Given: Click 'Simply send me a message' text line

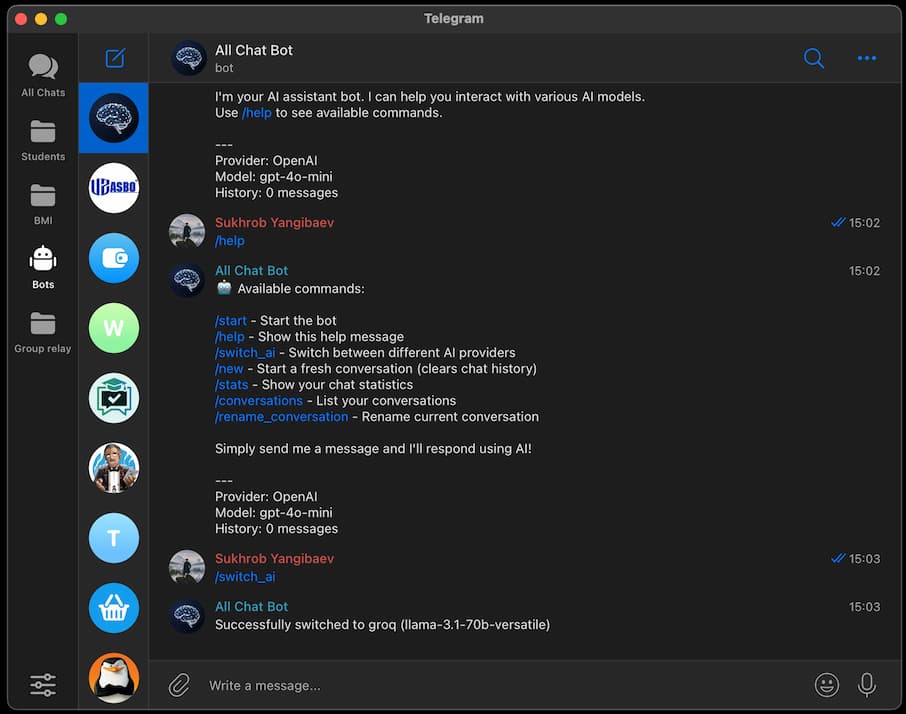Looking at the screenshot, I should click(x=373, y=448).
